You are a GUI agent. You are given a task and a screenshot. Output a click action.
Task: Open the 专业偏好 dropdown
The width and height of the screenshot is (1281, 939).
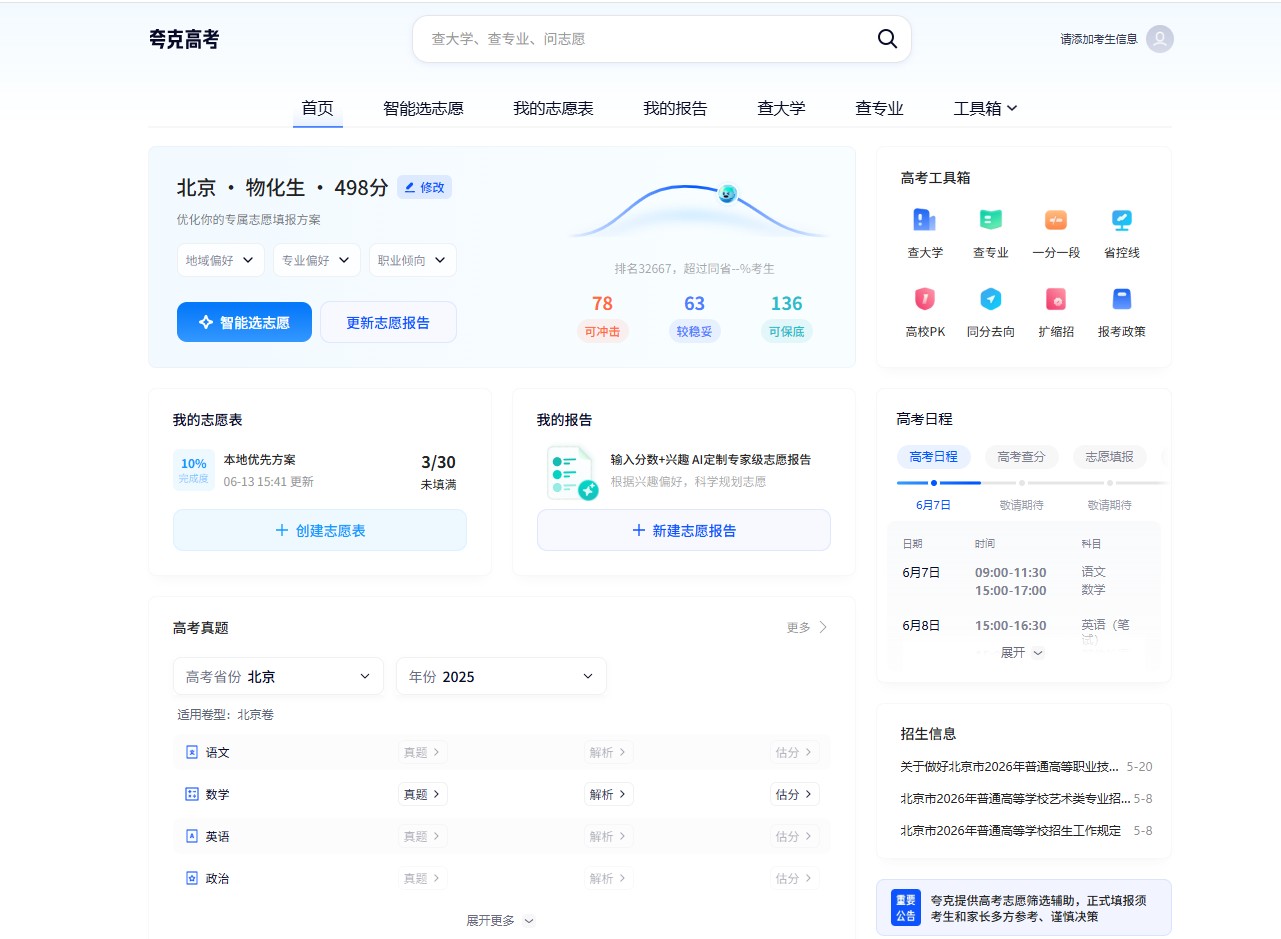coord(317,260)
